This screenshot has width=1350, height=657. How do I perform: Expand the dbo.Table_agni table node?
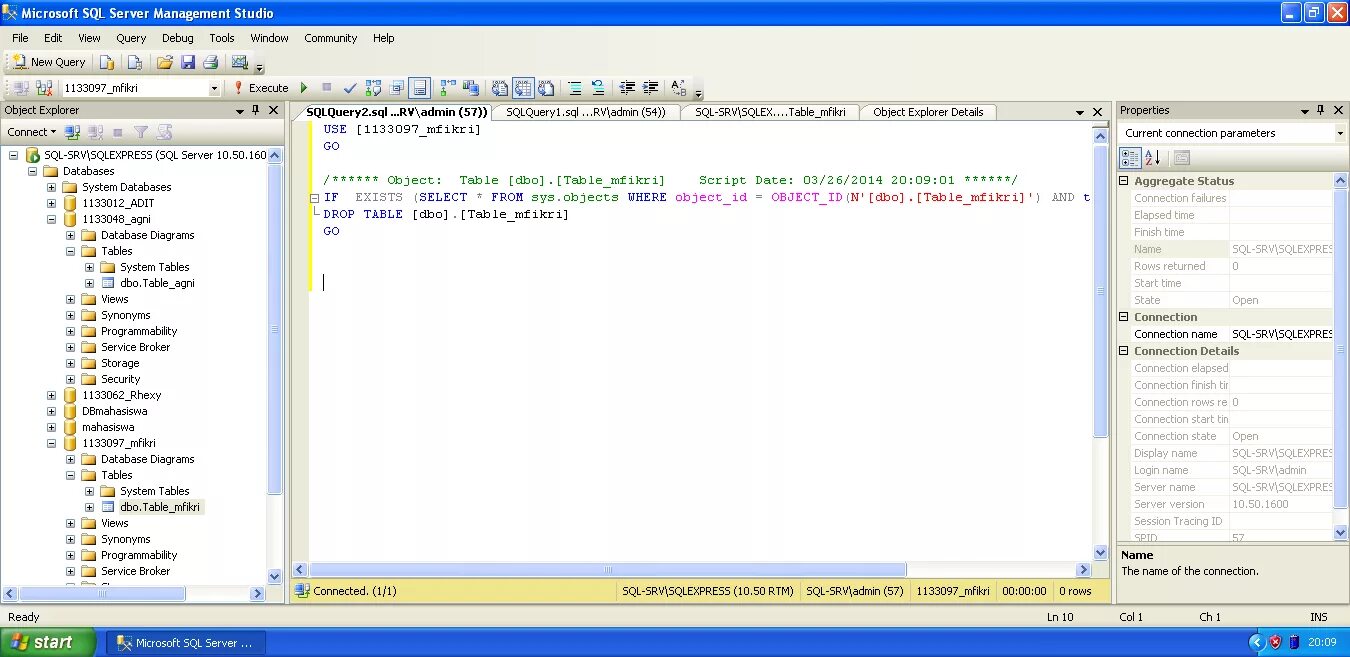(89, 283)
